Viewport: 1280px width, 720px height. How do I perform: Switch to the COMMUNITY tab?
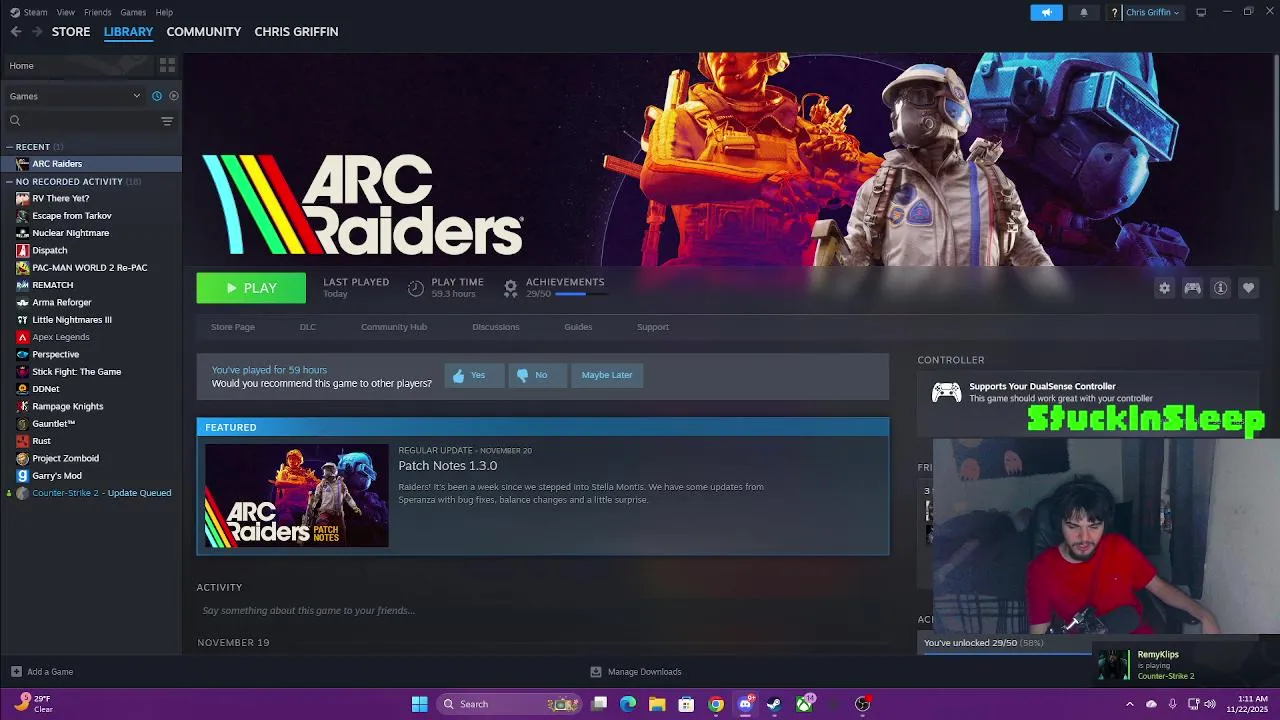point(204,32)
